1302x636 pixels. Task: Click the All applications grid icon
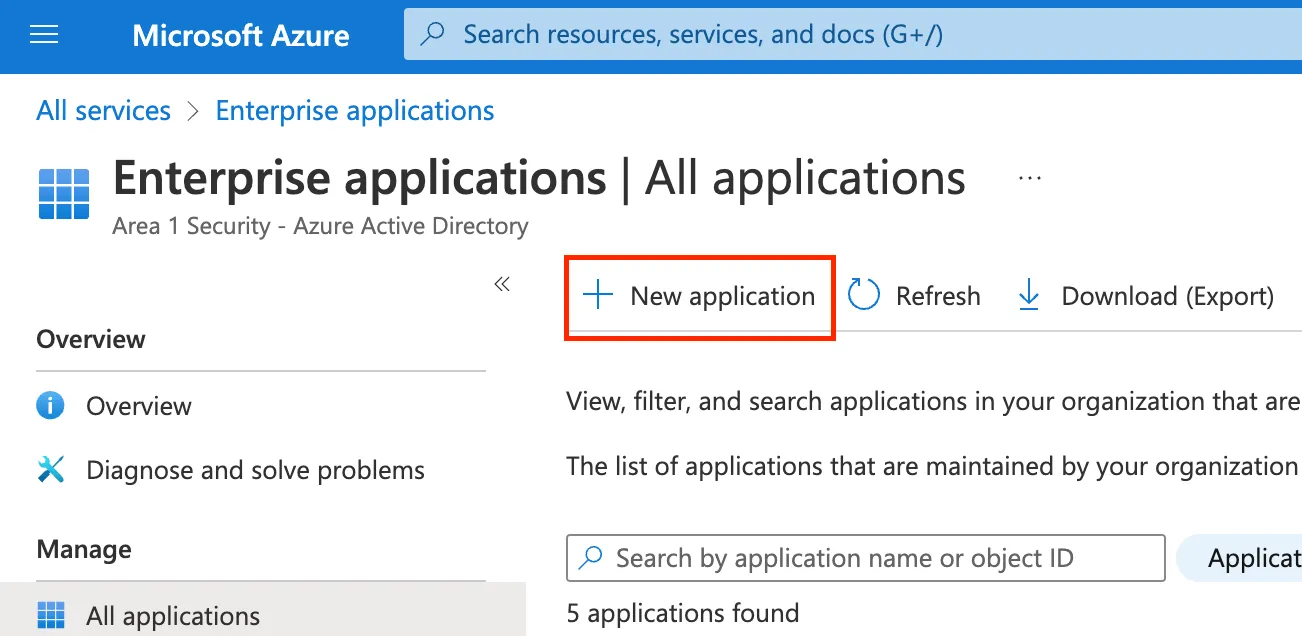tap(51, 614)
